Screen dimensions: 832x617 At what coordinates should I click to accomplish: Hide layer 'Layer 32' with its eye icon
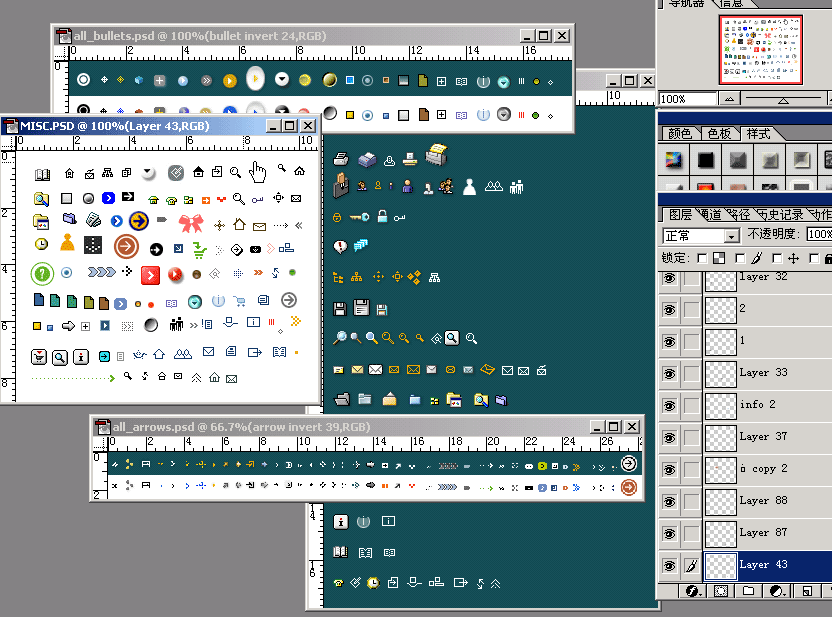tap(670, 278)
